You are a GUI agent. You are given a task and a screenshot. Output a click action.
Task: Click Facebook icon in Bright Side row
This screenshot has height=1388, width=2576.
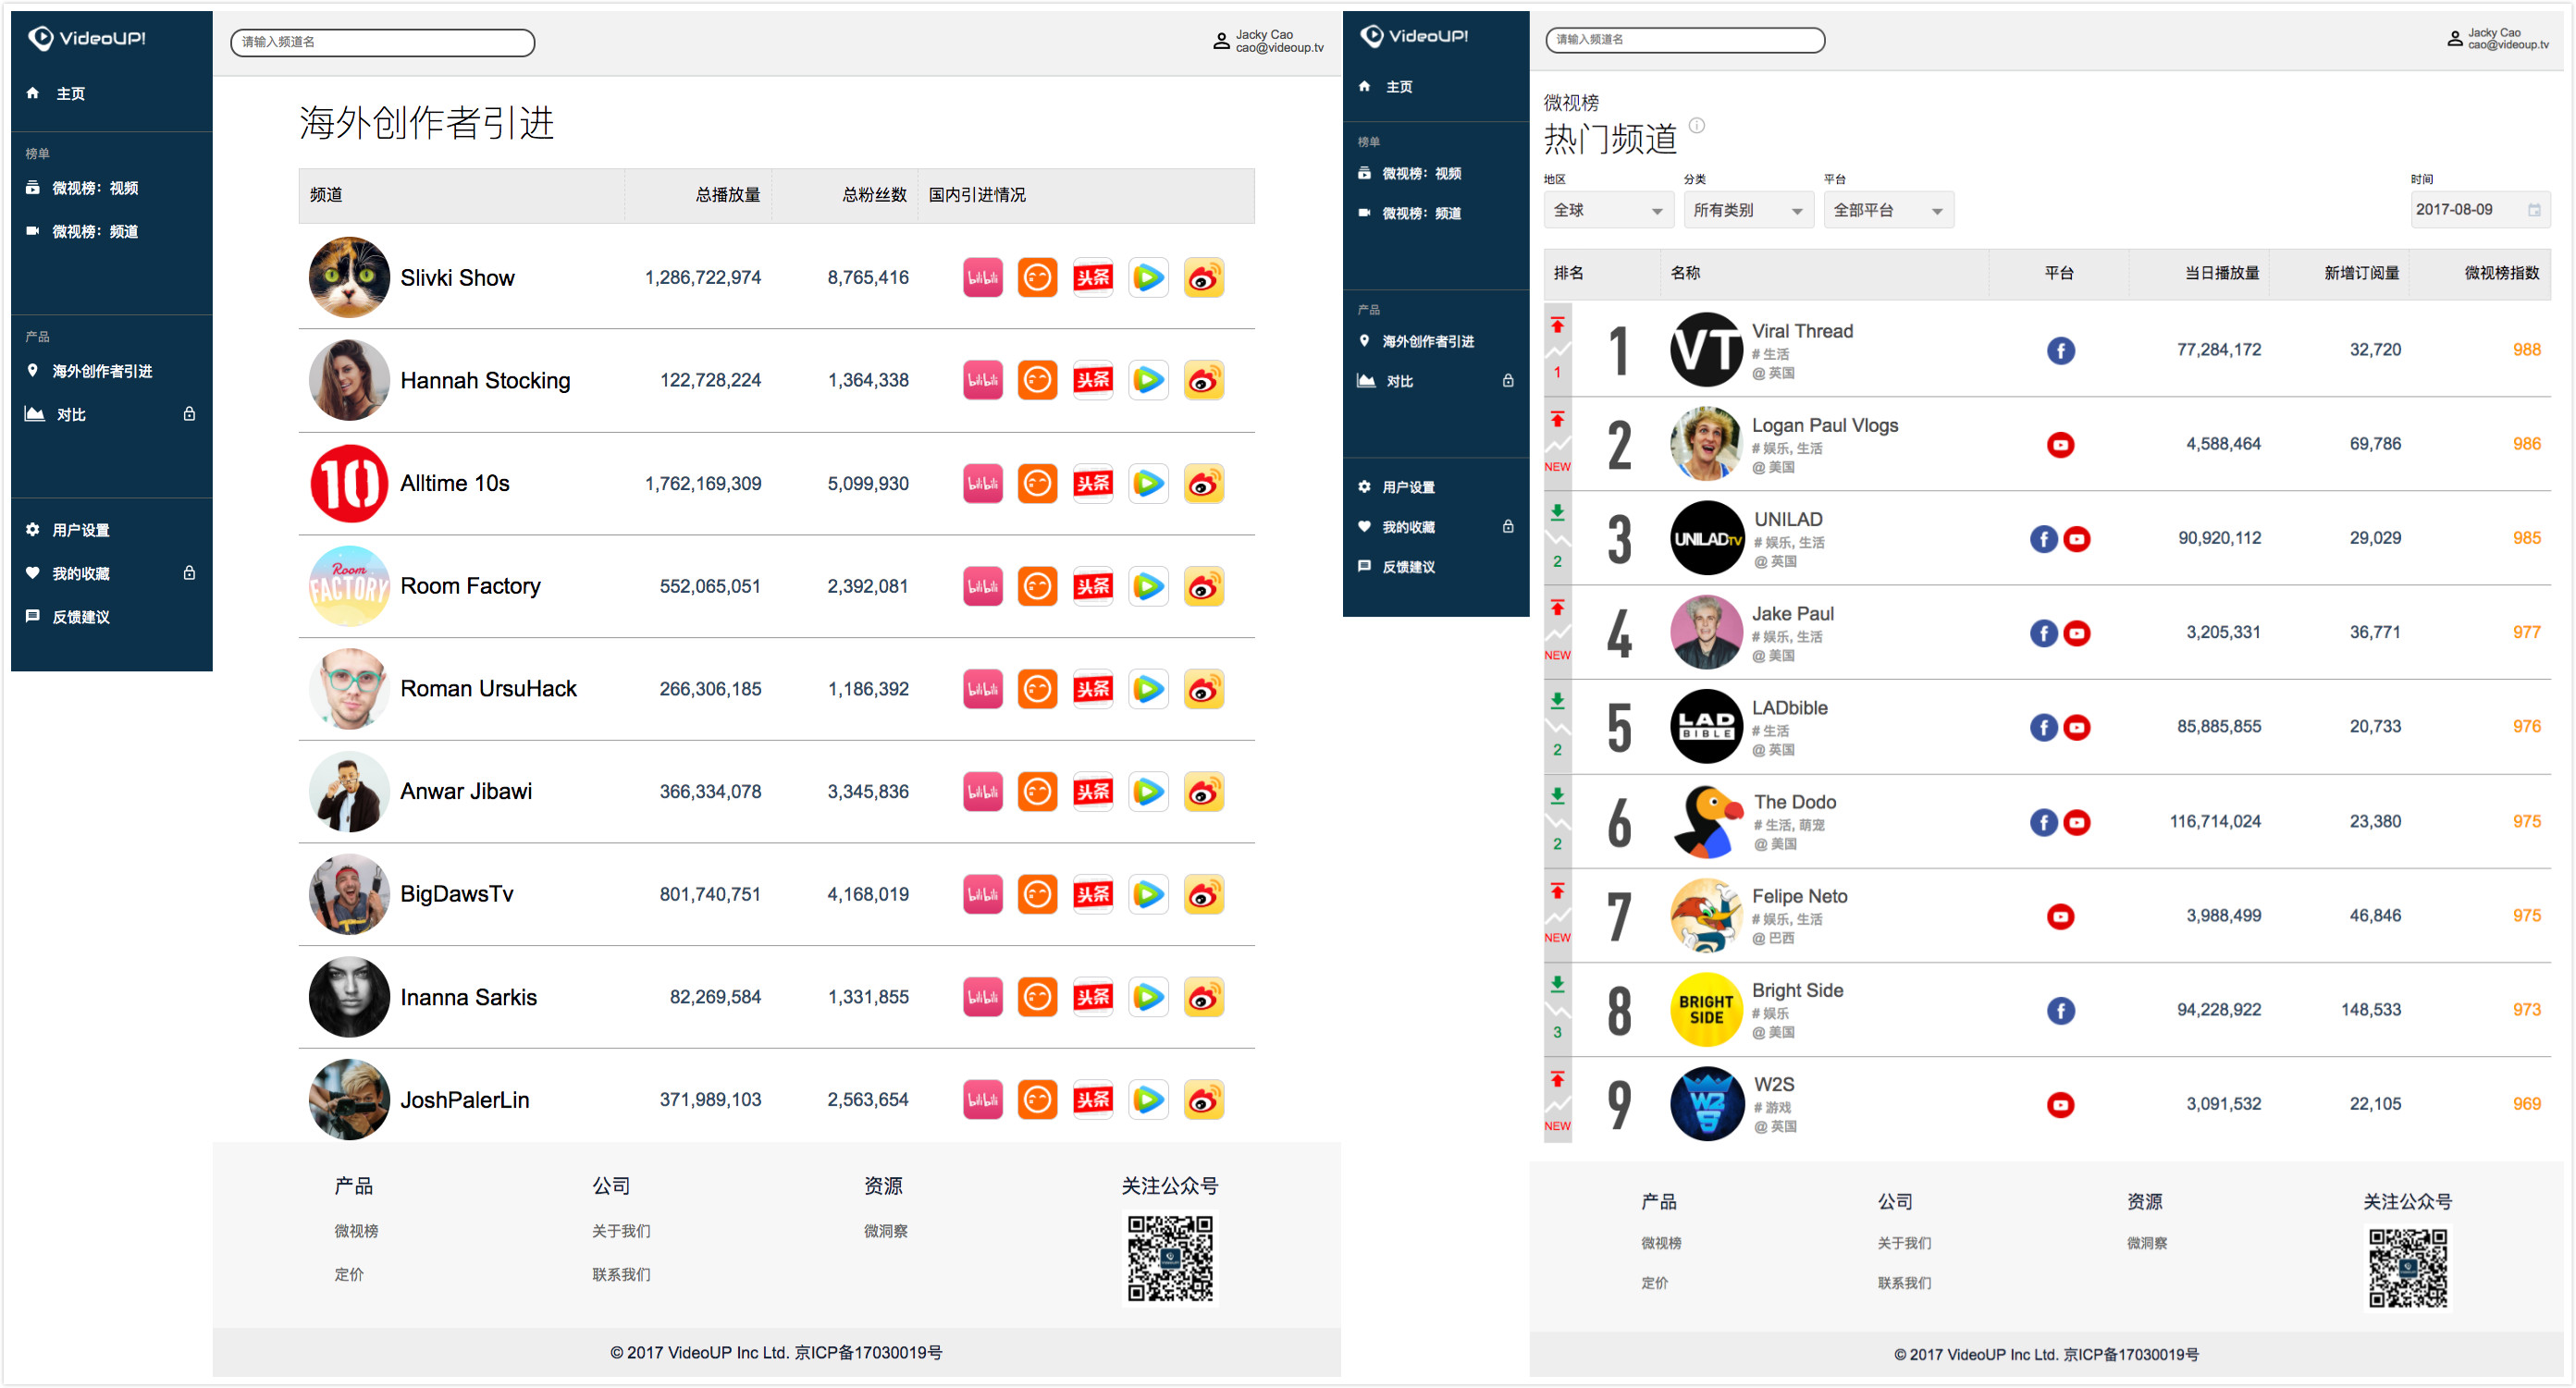(x=2060, y=1011)
